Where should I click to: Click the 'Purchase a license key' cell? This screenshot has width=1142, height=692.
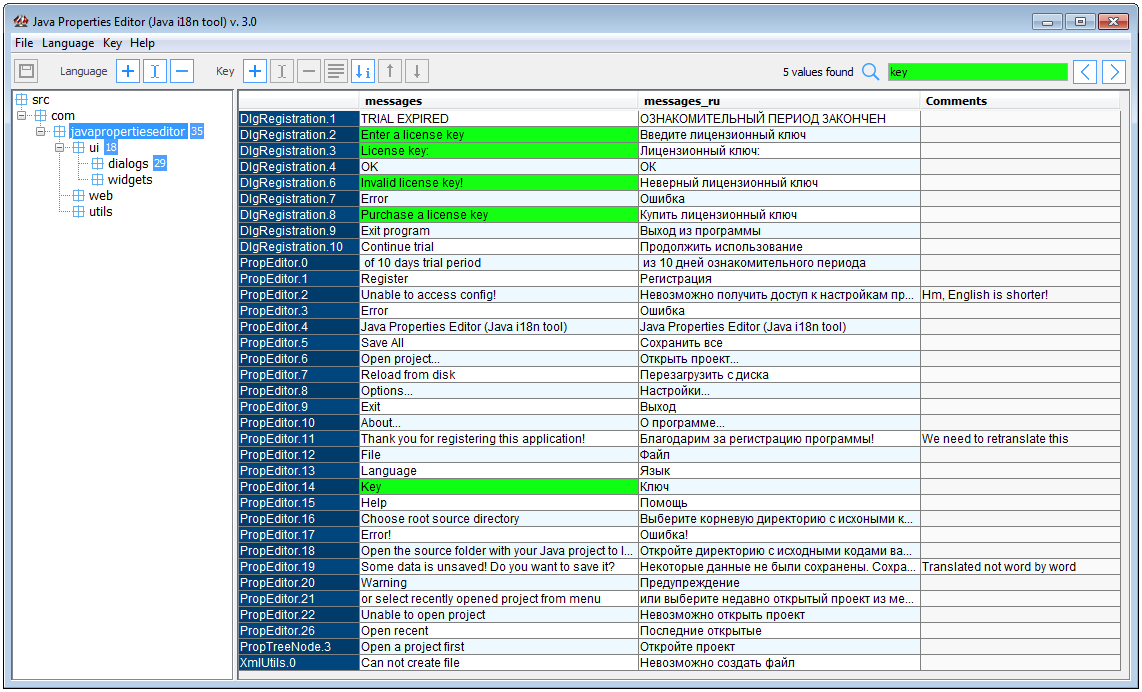pyautogui.click(x=499, y=215)
